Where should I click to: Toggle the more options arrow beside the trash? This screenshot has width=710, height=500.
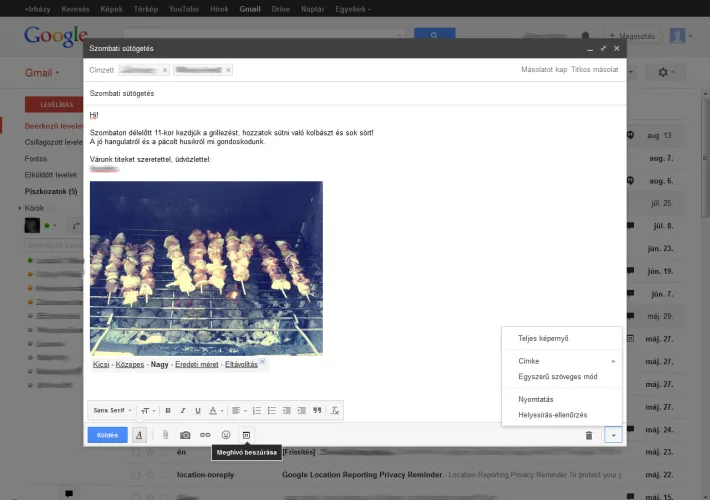[613, 435]
